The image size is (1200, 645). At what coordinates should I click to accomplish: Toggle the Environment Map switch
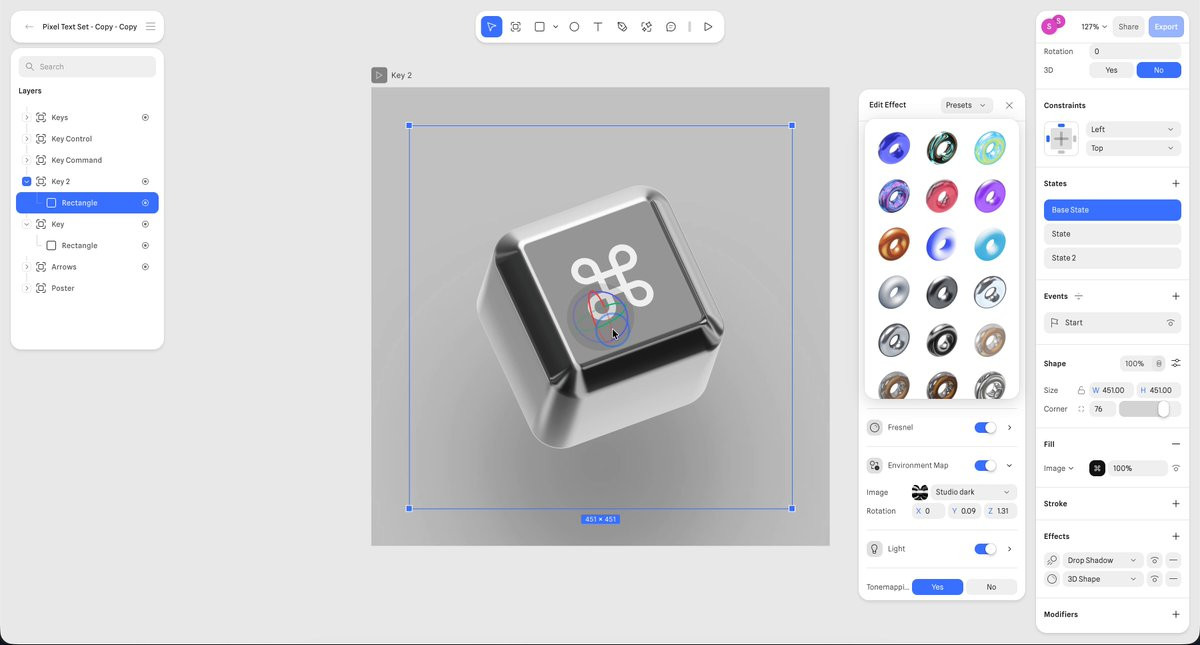tap(985, 465)
